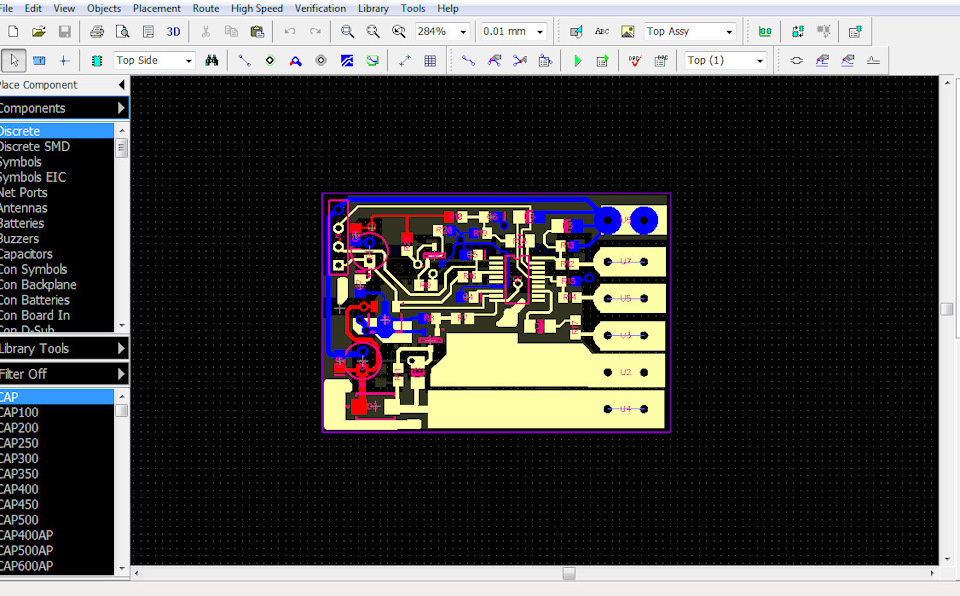Screen dimensions: 960x596
Task: Open the table grid tool
Action: coord(430,61)
